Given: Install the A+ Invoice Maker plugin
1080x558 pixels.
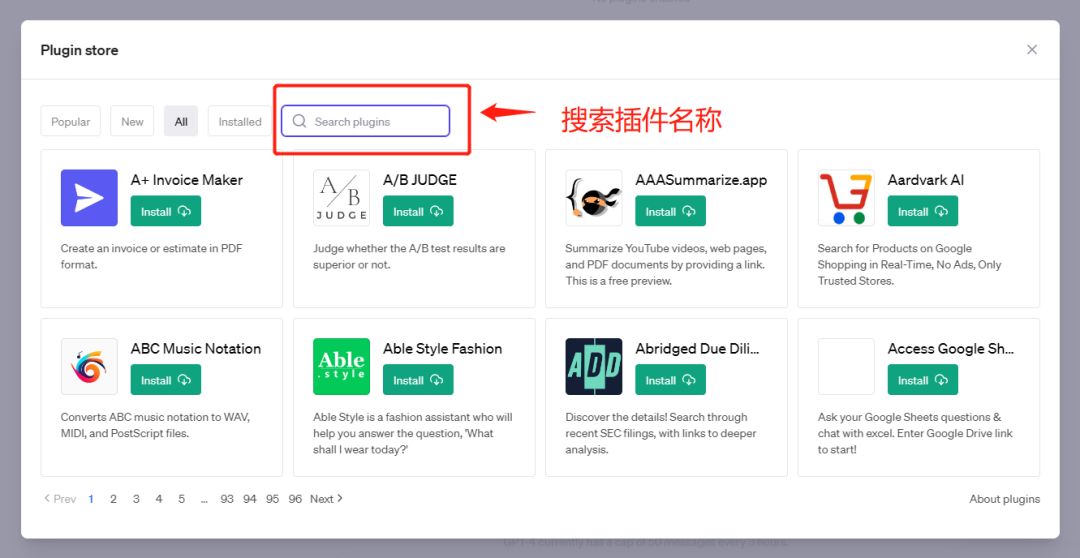Looking at the screenshot, I should 165,211.
